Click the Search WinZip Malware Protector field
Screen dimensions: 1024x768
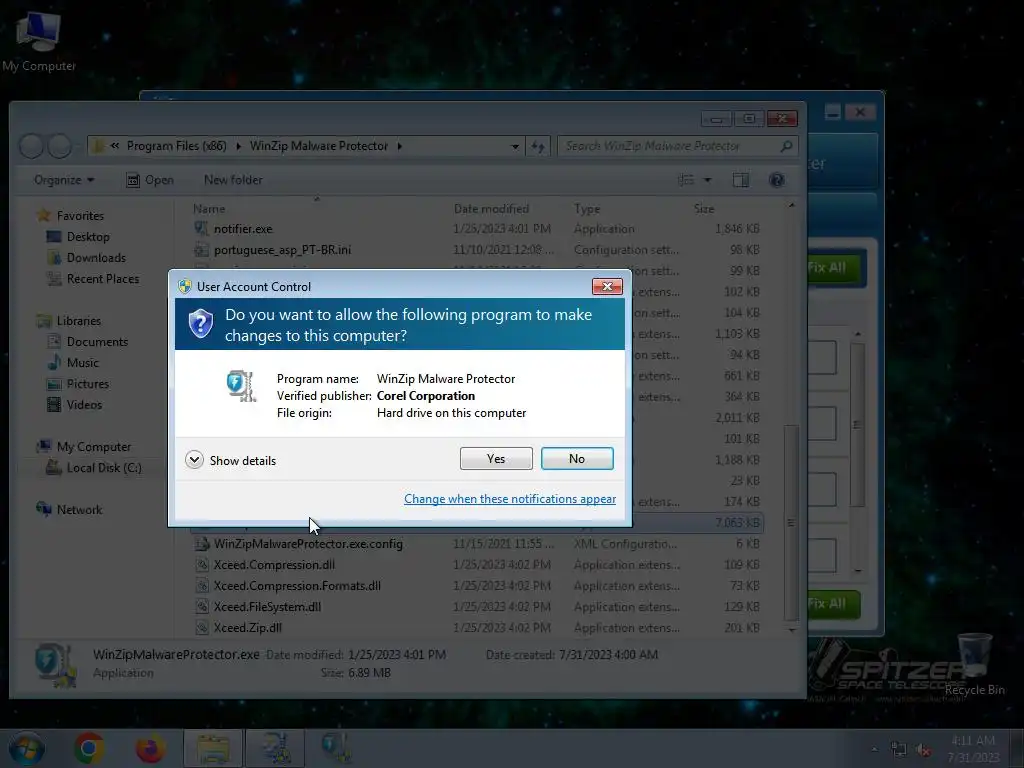pyautogui.click(x=677, y=146)
